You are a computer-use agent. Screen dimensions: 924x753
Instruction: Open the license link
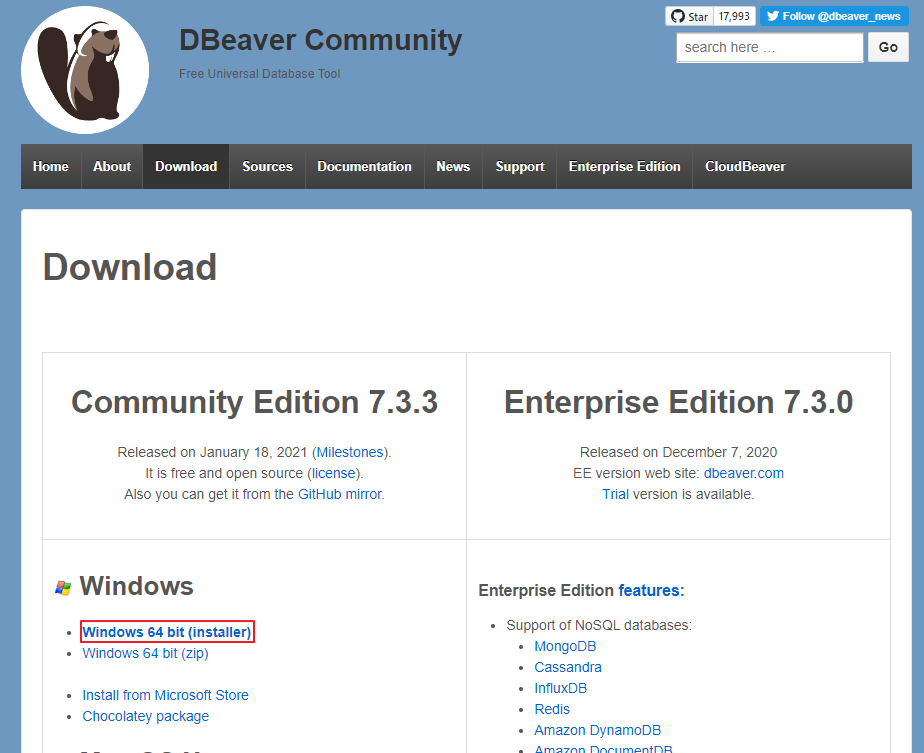[334, 474]
